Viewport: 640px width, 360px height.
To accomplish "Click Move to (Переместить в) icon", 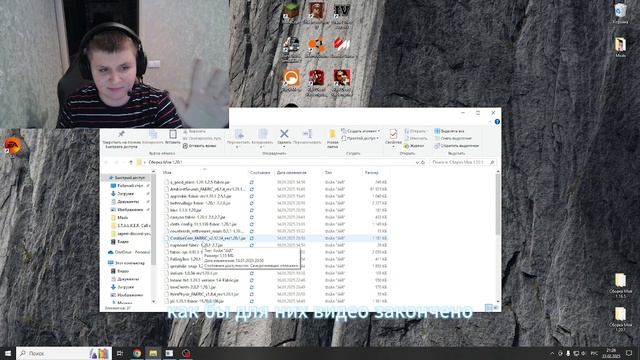I will tap(239, 133).
